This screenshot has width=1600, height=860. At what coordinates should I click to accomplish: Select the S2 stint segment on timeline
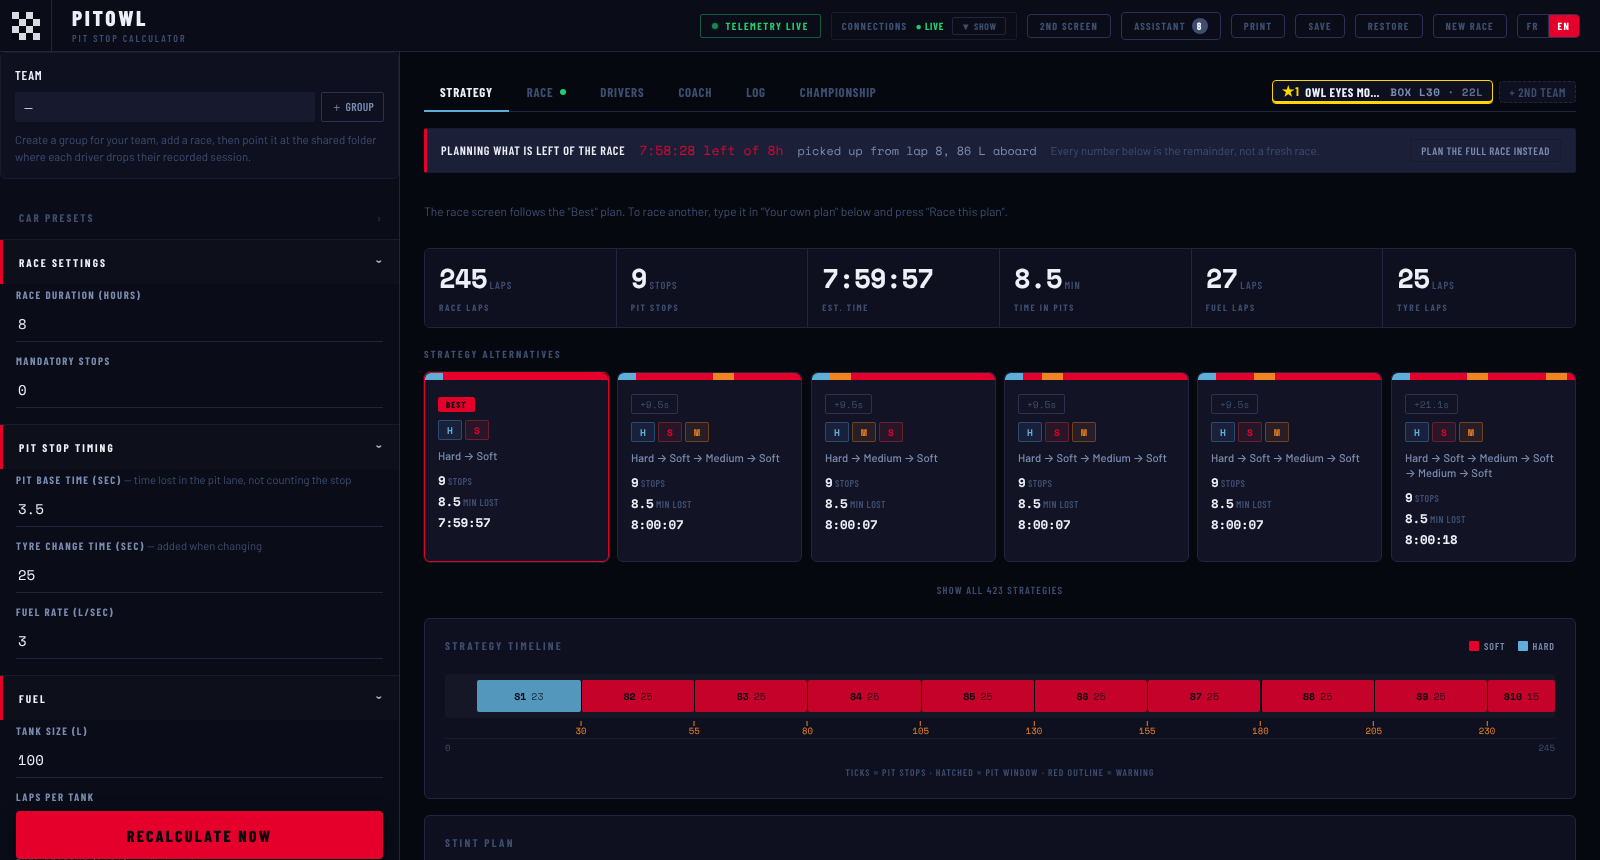point(638,696)
